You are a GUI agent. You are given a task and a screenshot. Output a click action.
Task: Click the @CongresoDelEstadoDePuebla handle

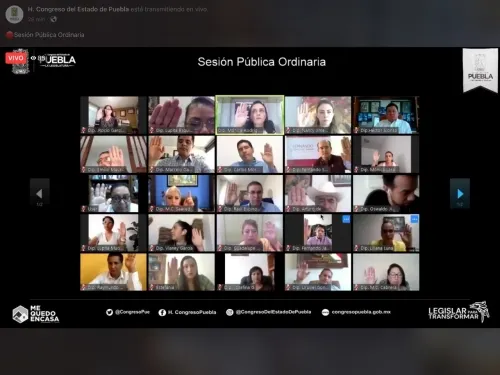[273, 312]
